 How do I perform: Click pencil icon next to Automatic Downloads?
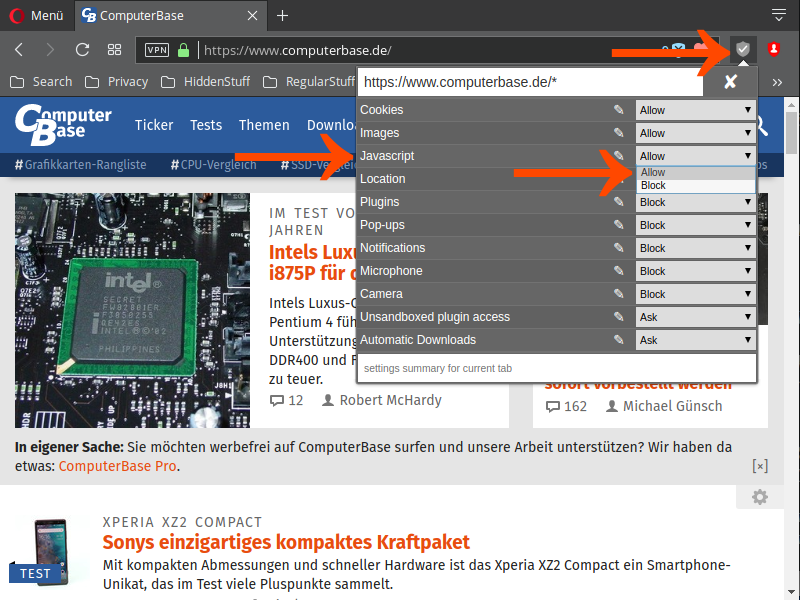[x=618, y=339]
